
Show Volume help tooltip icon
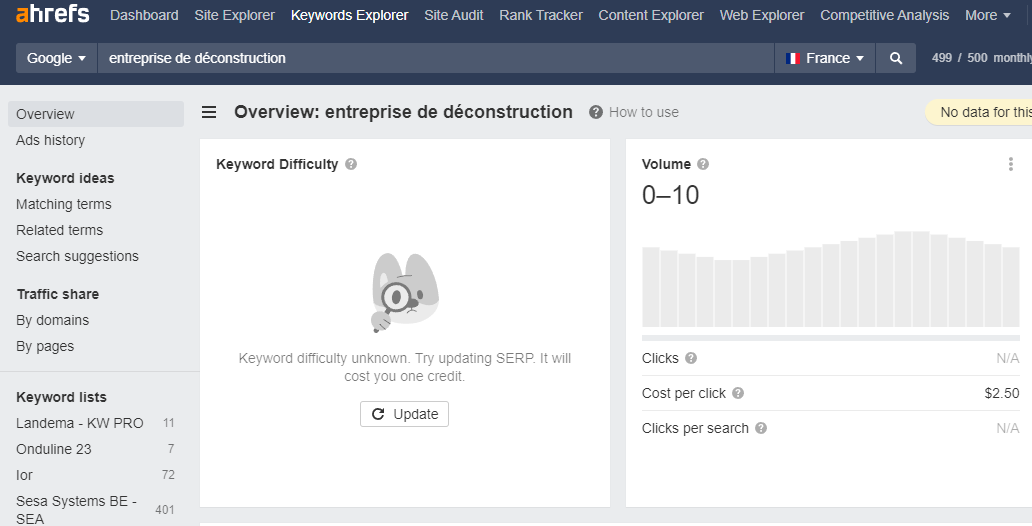point(703,164)
